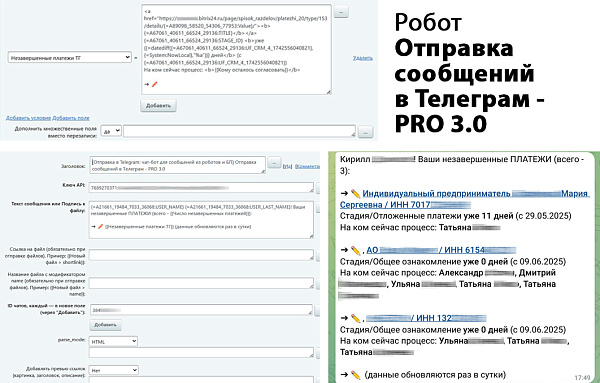Click the pencil emoji inside the message text textarea
This screenshot has height=383, width=600.
(100, 227)
